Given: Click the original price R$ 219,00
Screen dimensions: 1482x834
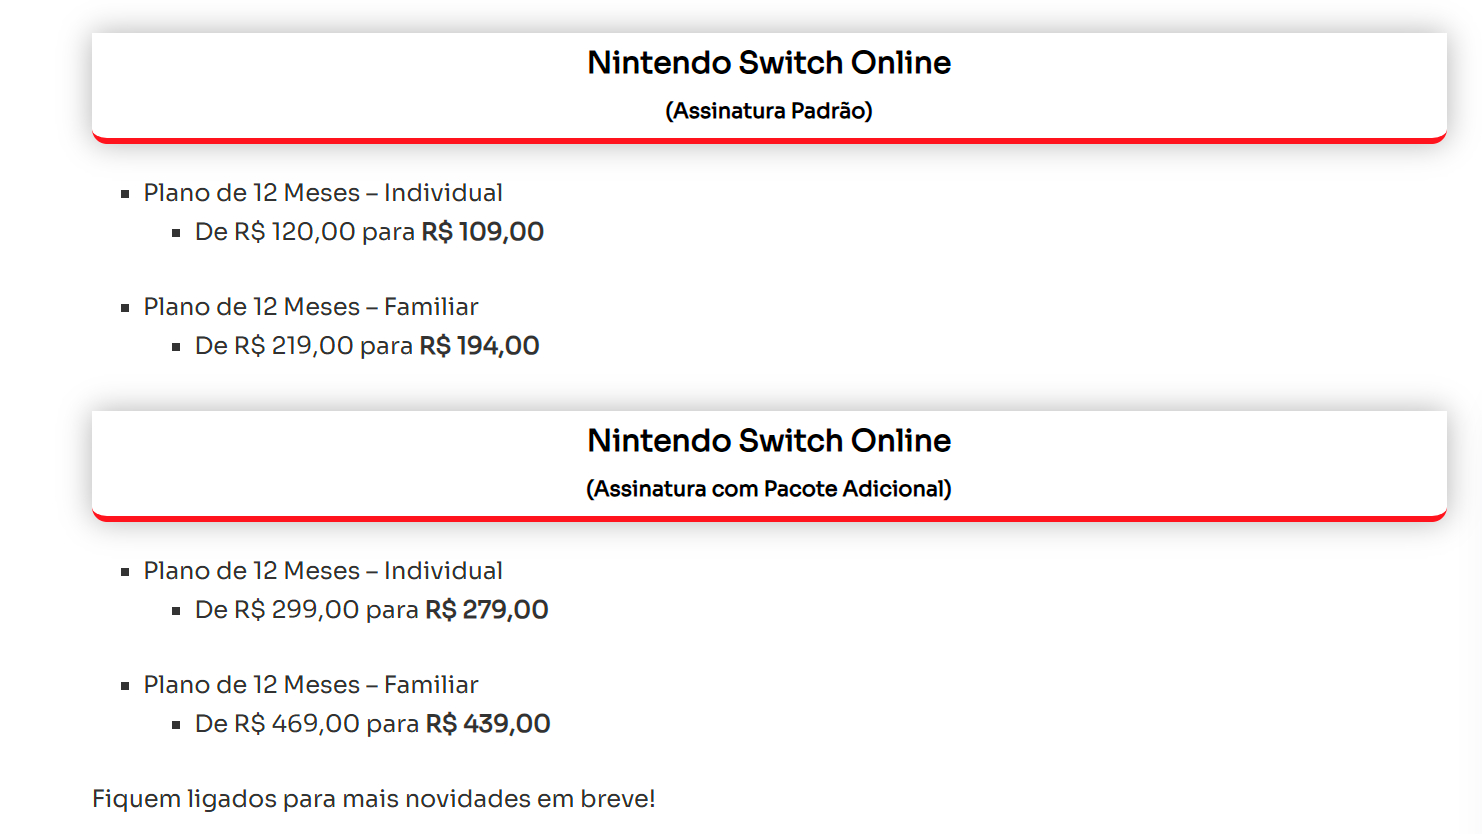Looking at the screenshot, I should (294, 346).
